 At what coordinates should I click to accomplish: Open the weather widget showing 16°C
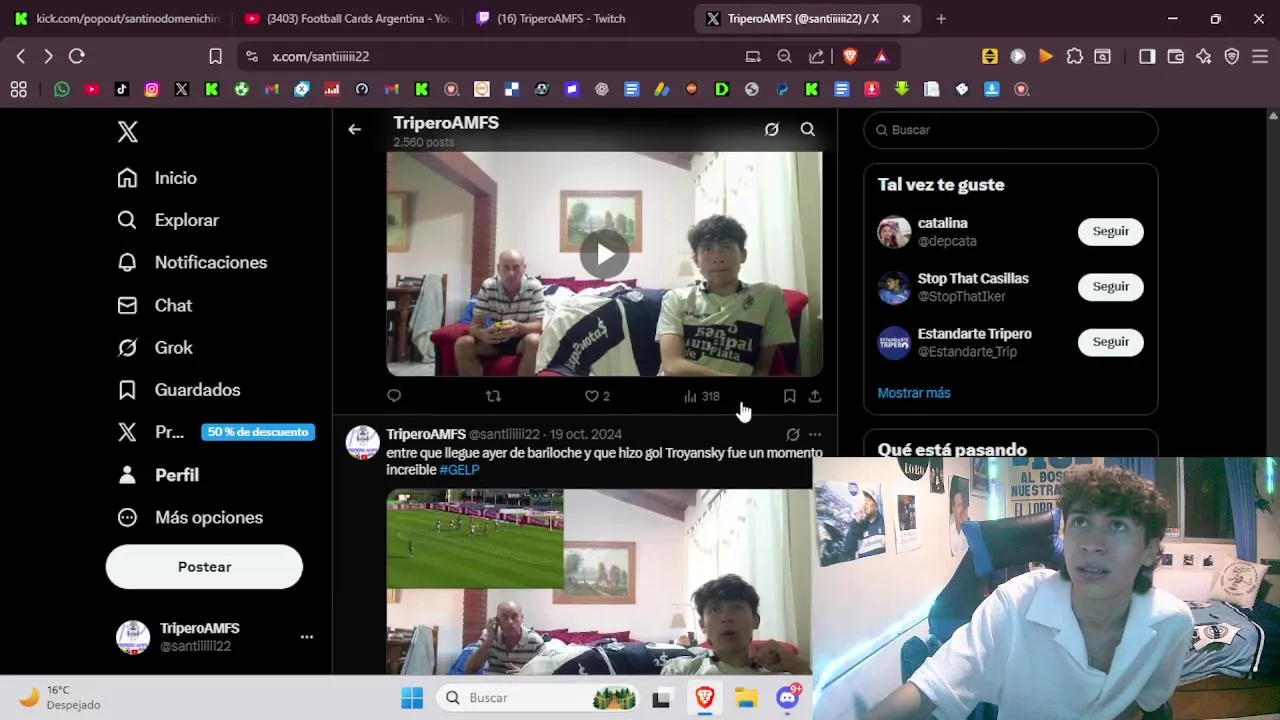tap(60, 697)
